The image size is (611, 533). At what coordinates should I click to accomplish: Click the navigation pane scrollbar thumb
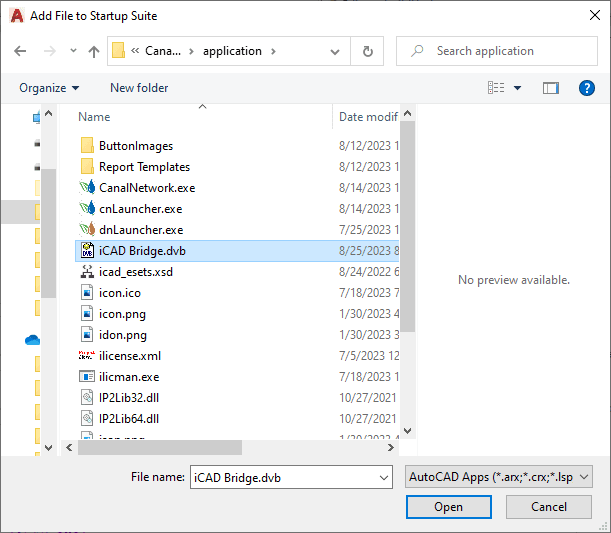(49, 233)
